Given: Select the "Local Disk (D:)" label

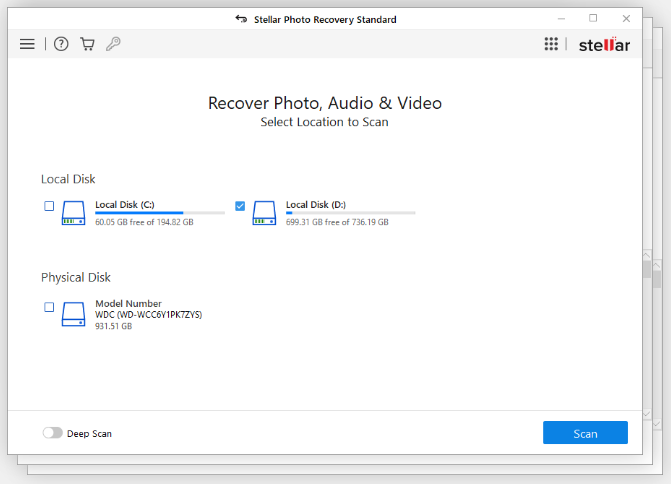Looking at the screenshot, I should [x=316, y=205].
